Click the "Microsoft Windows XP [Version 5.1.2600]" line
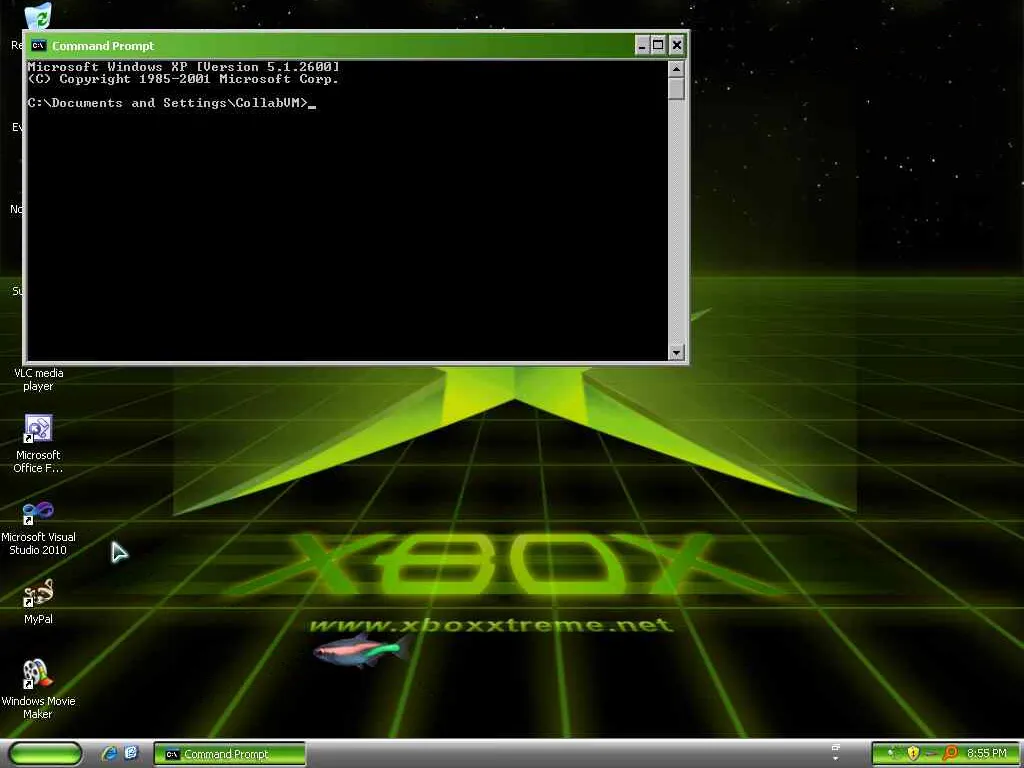1024x768 pixels. (x=184, y=67)
